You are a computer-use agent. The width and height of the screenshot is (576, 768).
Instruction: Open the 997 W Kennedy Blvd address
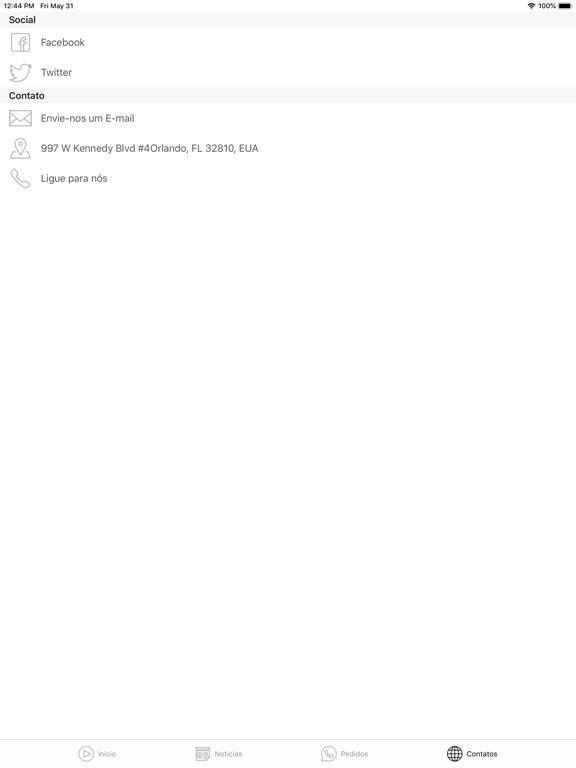point(288,148)
